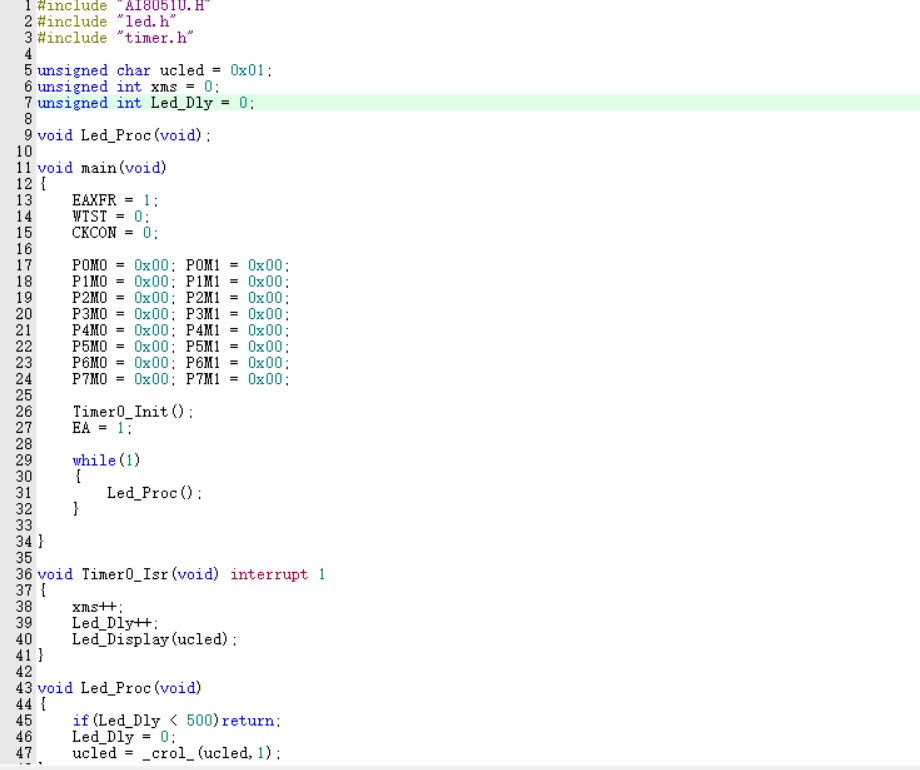Select the Led_Proc prototype on line 9
The height and width of the screenshot is (770, 920).
pos(124,136)
